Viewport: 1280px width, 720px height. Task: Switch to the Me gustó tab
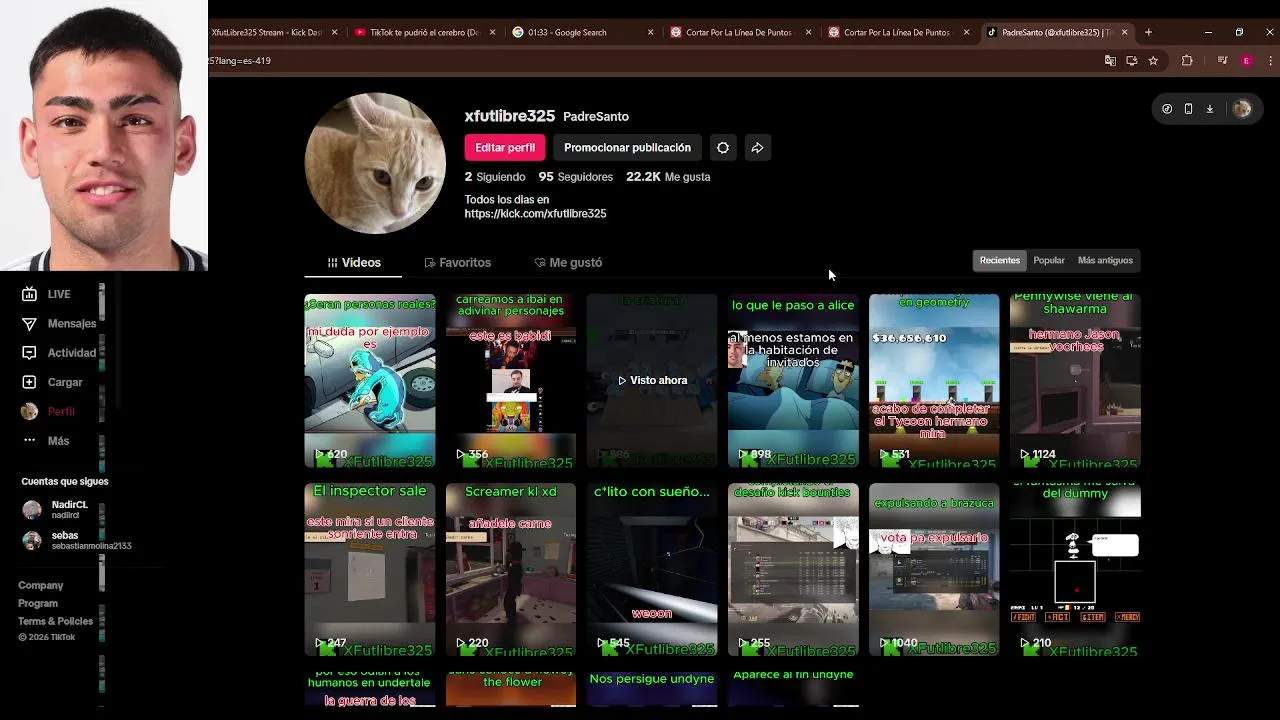[x=567, y=262]
